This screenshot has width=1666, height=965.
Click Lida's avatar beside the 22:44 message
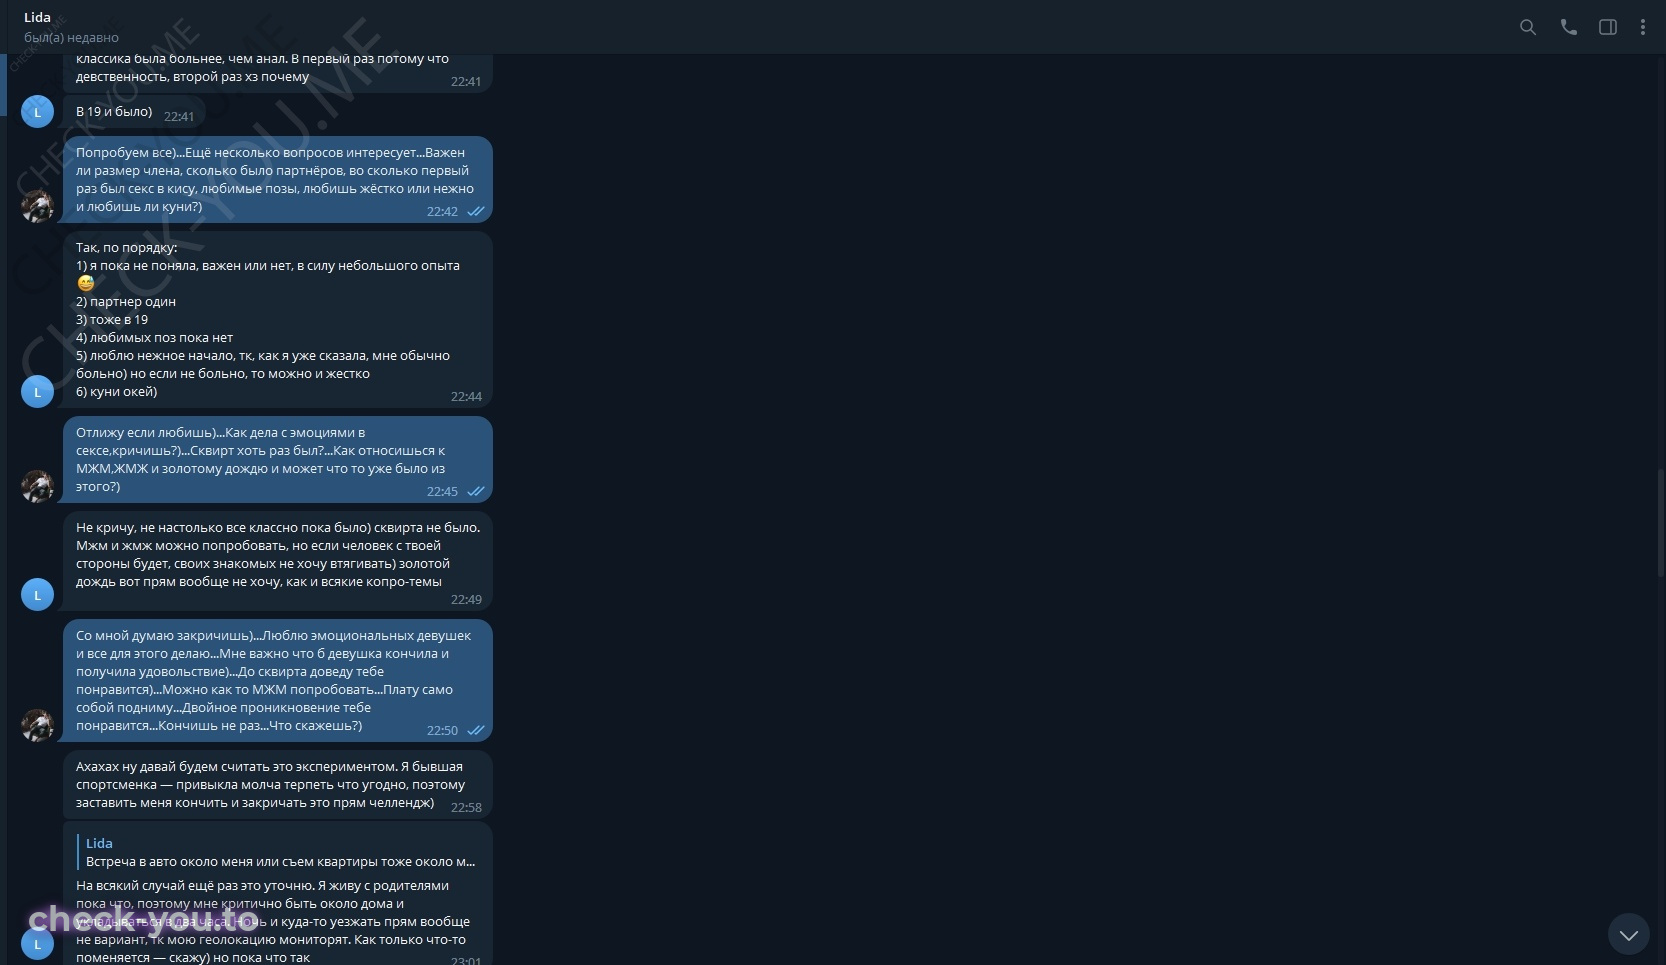pos(37,391)
